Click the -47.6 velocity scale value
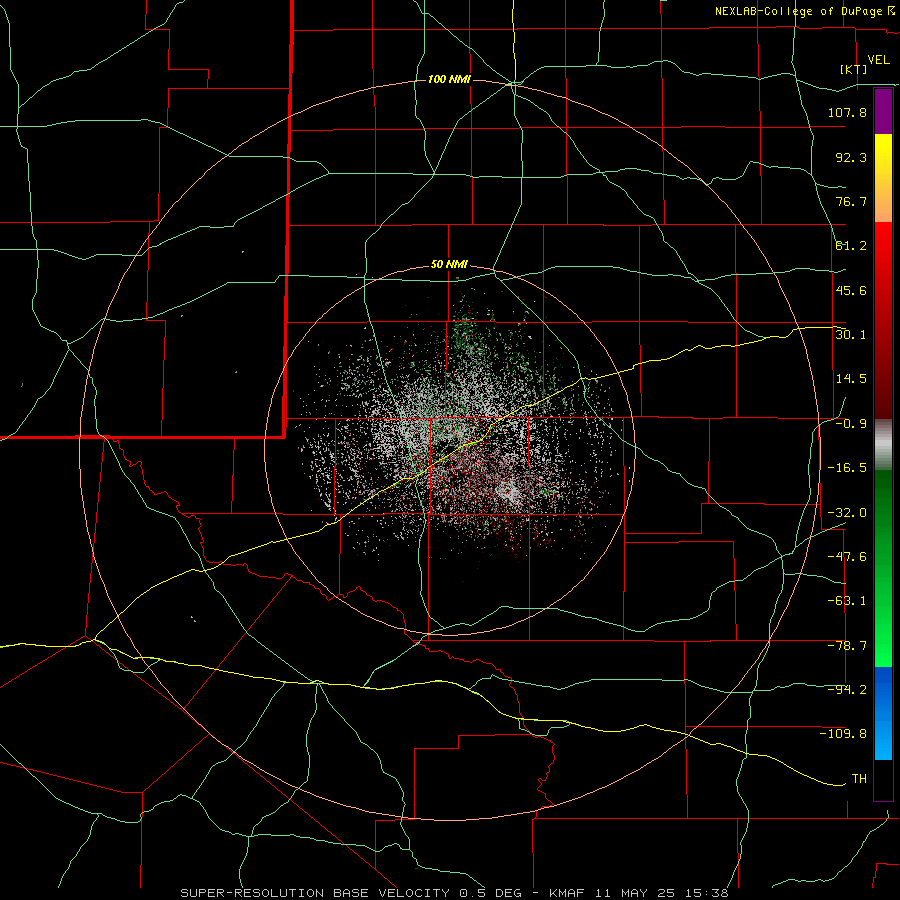Screen dimensions: 900x900 pyautogui.click(x=847, y=557)
